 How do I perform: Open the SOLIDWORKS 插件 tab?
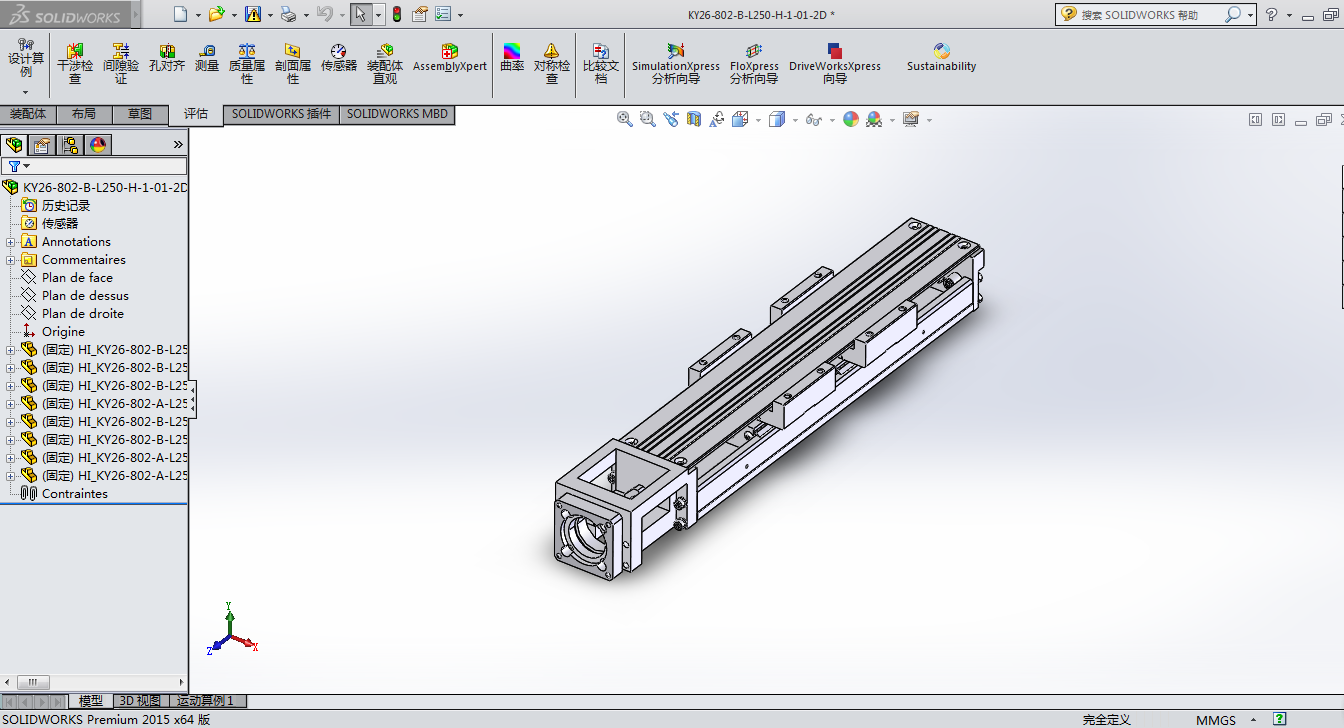[281, 114]
